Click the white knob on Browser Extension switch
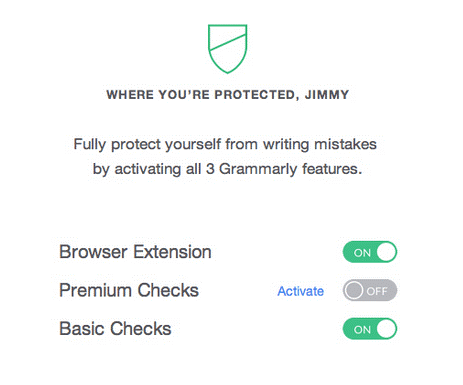 [386, 252]
